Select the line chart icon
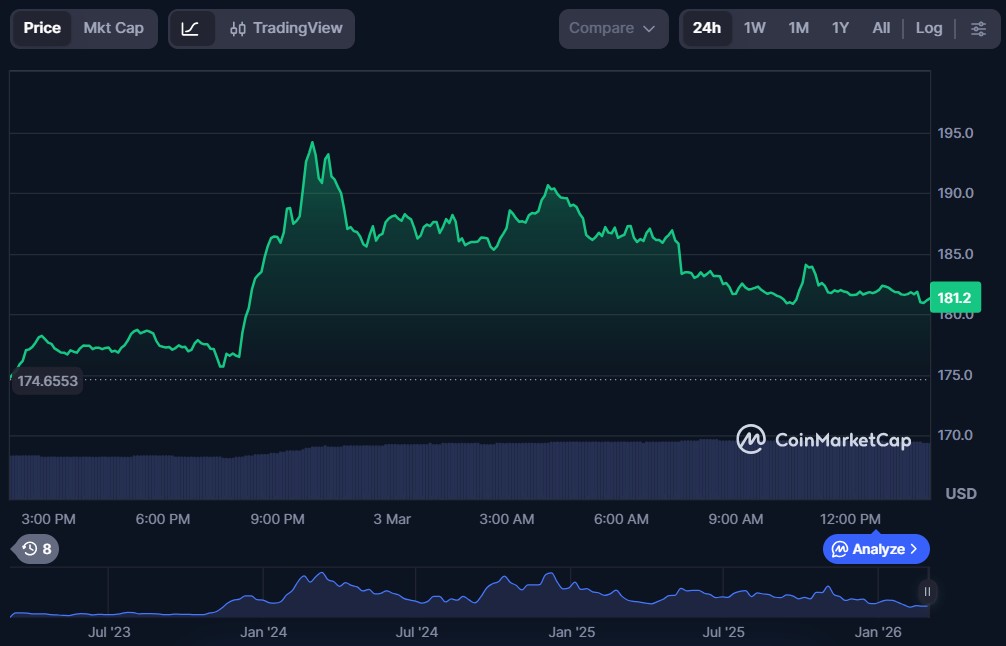 (192, 28)
